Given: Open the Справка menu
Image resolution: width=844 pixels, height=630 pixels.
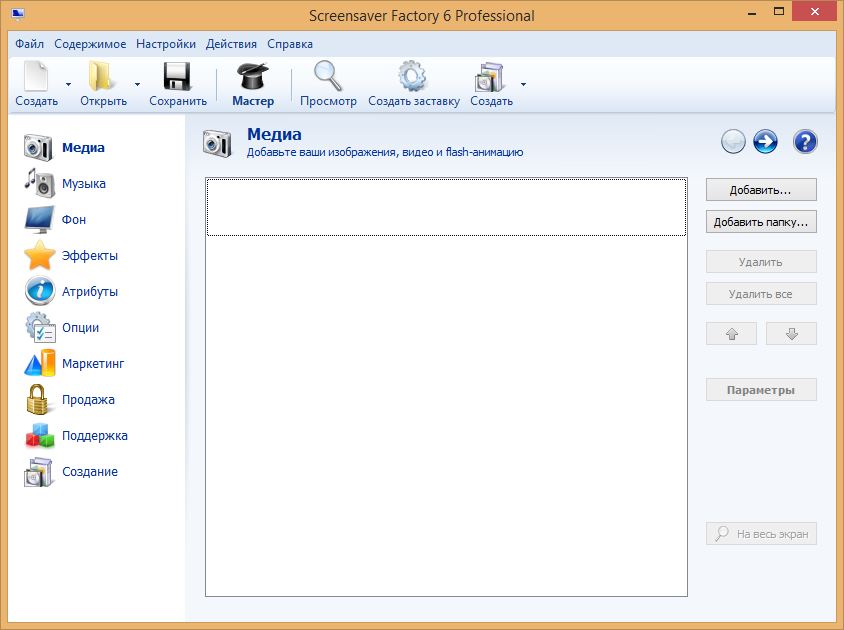Looking at the screenshot, I should [x=290, y=44].
